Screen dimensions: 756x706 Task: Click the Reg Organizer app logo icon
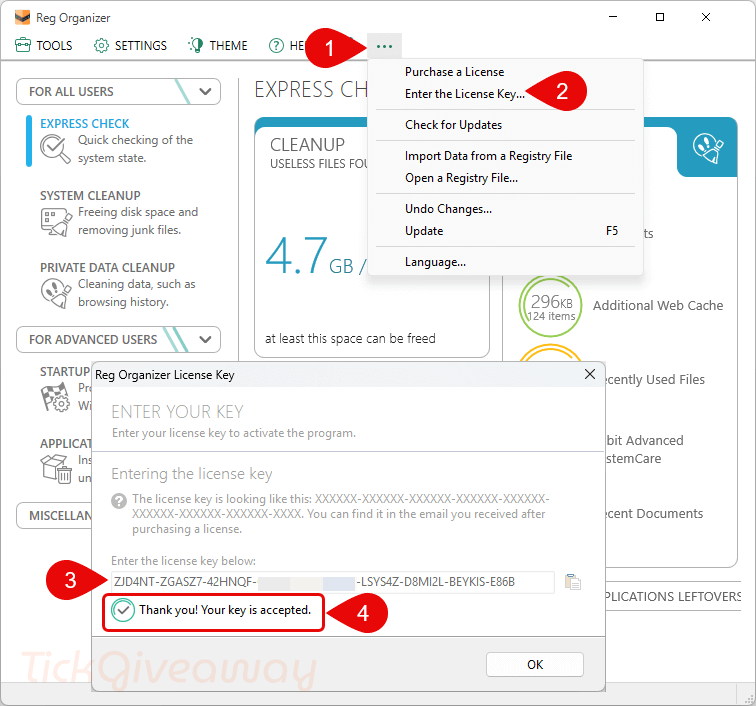pyautogui.click(x=22, y=17)
